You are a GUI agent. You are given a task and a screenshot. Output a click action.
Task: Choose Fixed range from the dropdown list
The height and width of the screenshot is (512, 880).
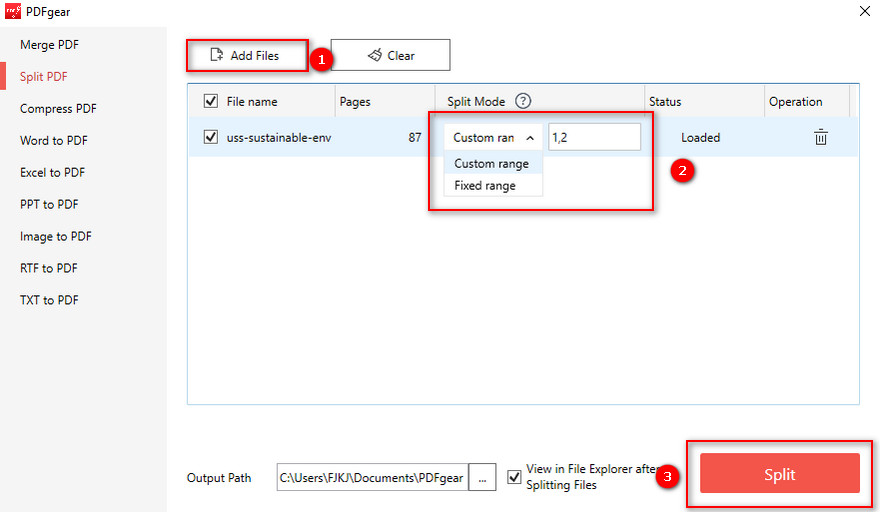point(493,185)
